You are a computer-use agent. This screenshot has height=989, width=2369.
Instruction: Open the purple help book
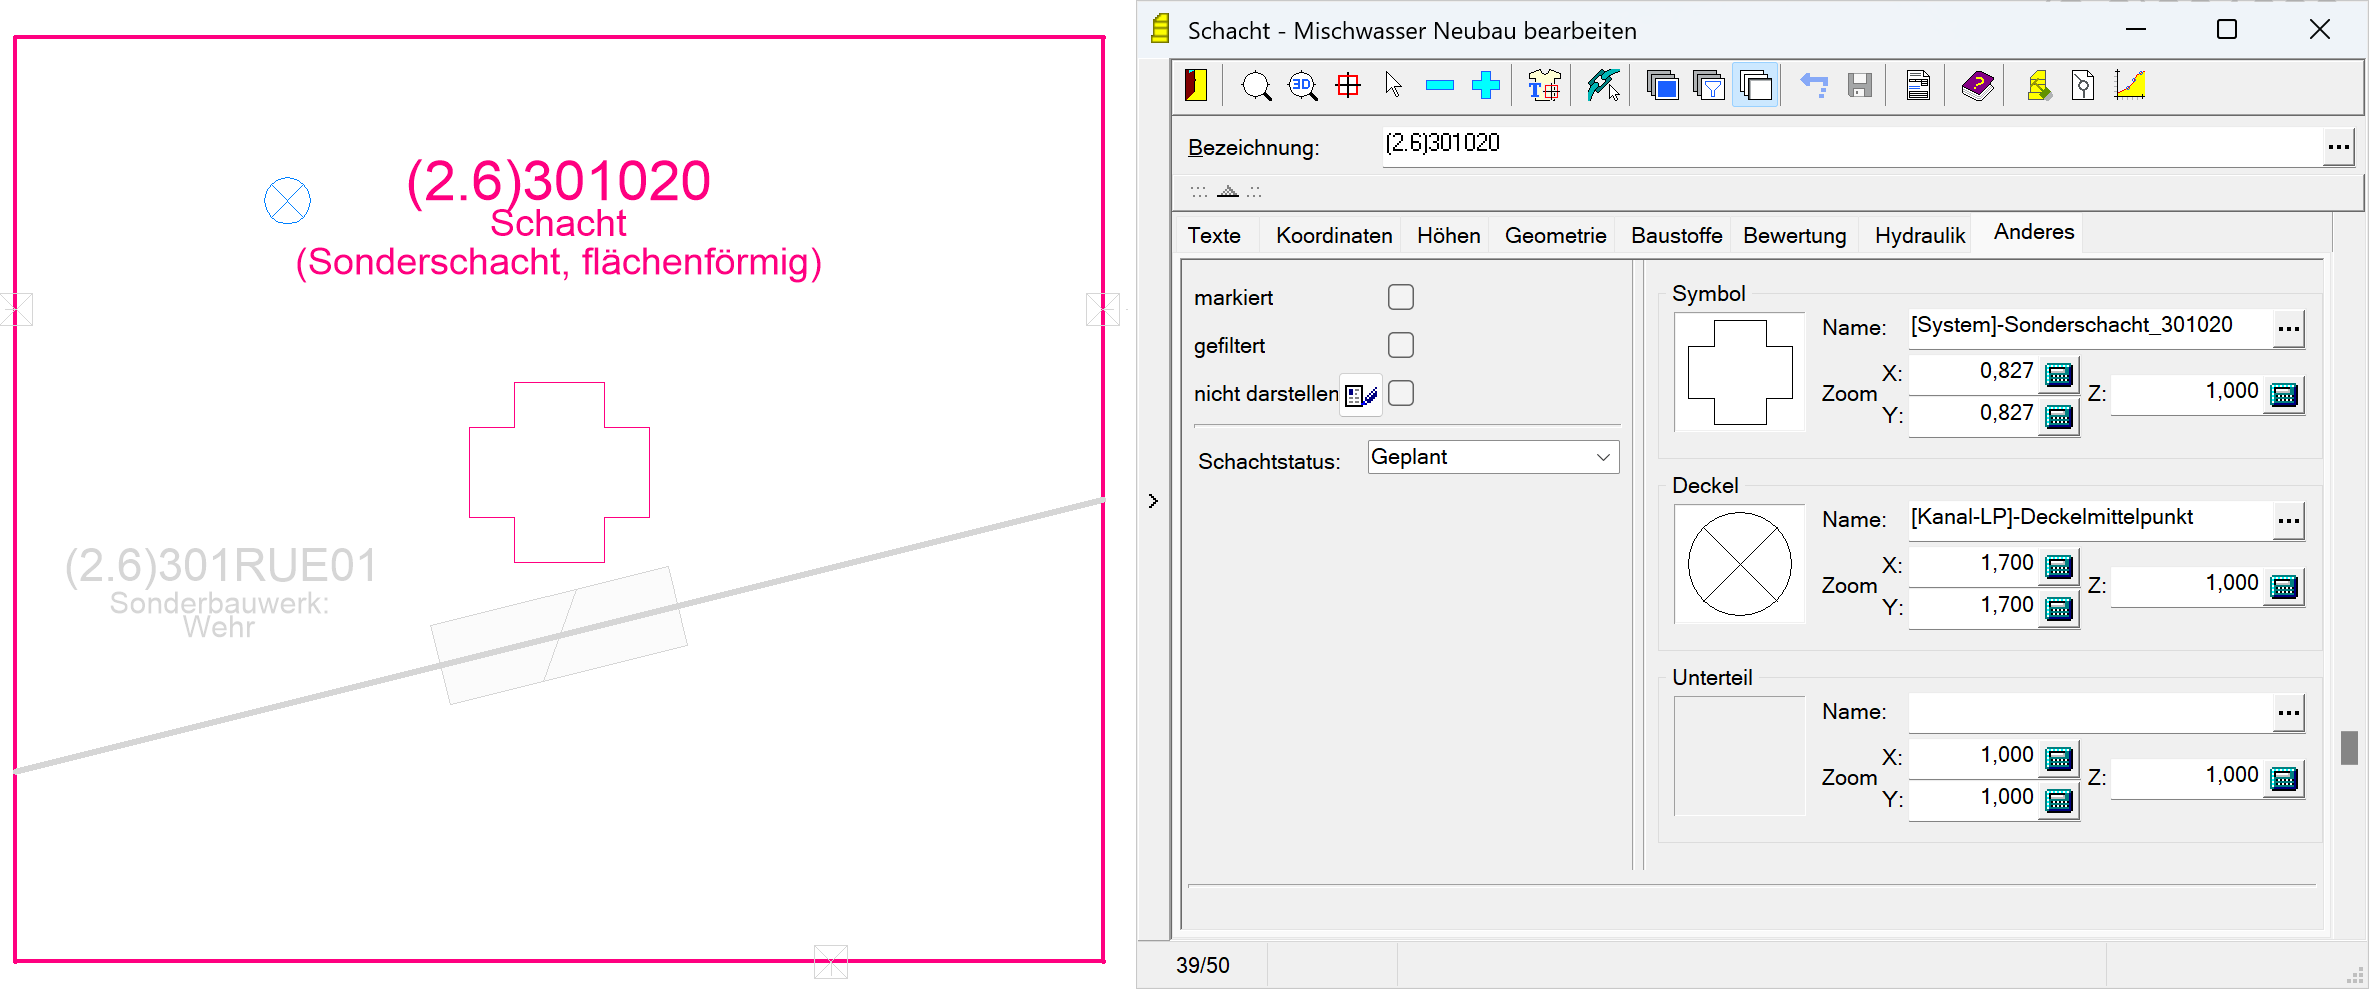pyautogui.click(x=1977, y=86)
